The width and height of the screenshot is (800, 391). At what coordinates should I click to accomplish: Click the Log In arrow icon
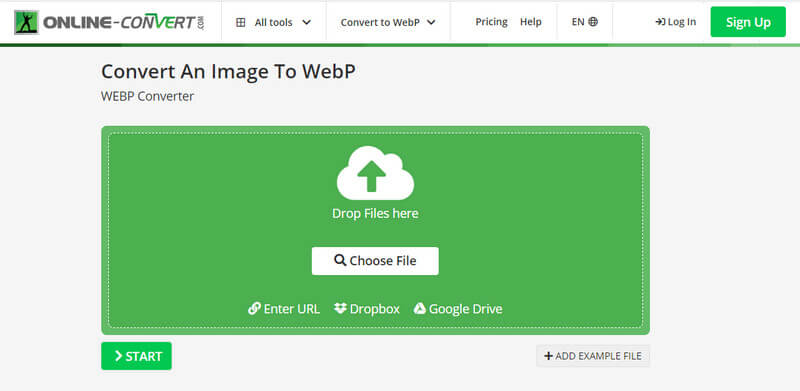tap(660, 22)
